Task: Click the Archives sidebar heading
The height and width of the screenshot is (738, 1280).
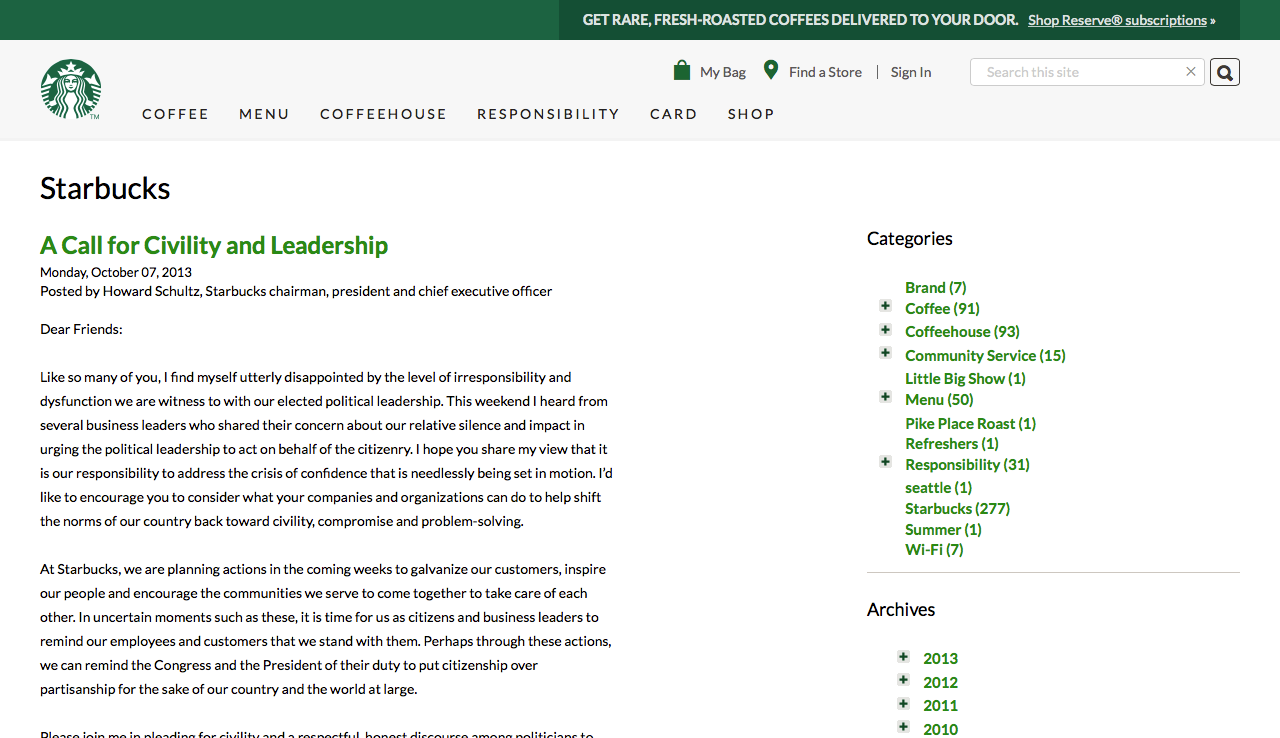Action: pos(901,609)
